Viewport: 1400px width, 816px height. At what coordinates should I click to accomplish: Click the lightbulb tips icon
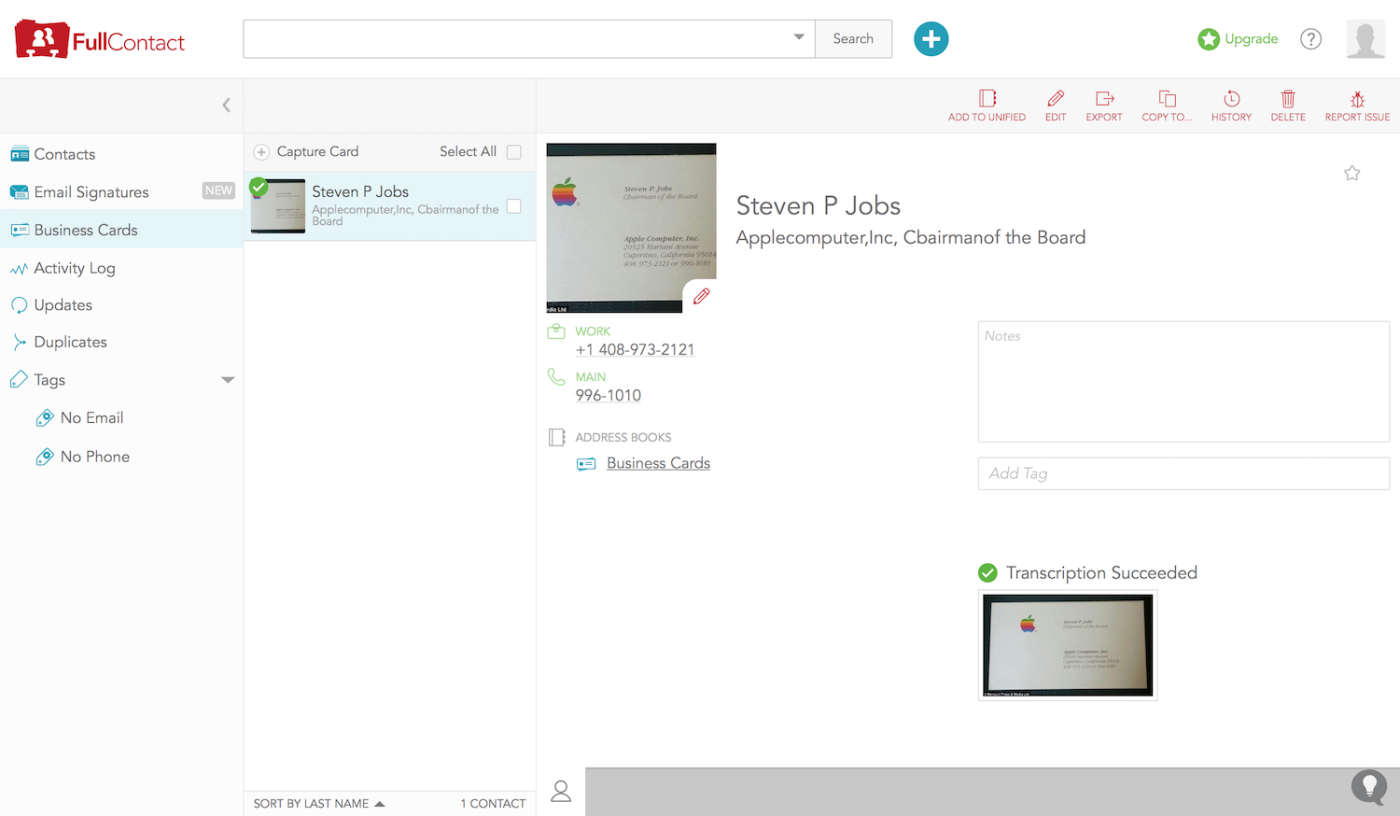point(1369,786)
